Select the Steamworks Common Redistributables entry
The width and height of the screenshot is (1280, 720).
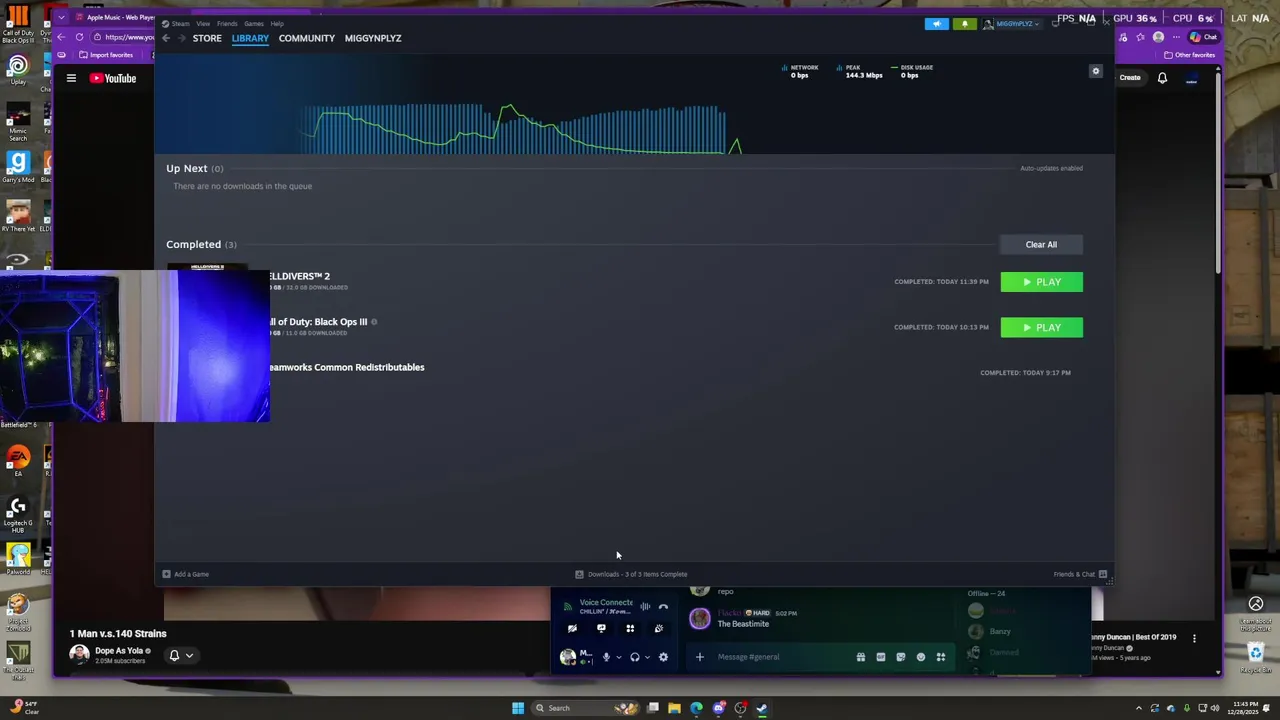tap(346, 367)
